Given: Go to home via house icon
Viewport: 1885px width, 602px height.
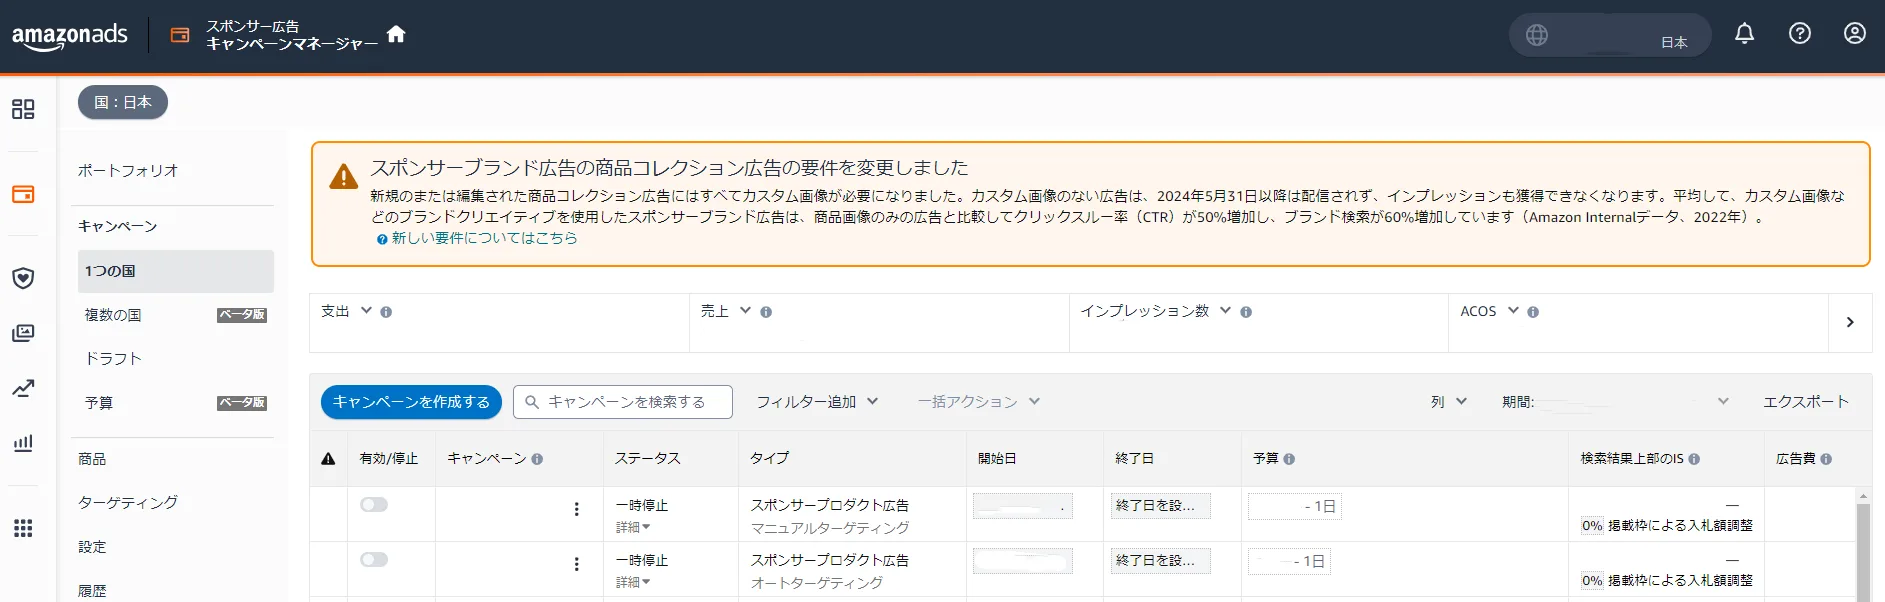Looking at the screenshot, I should tap(396, 34).
